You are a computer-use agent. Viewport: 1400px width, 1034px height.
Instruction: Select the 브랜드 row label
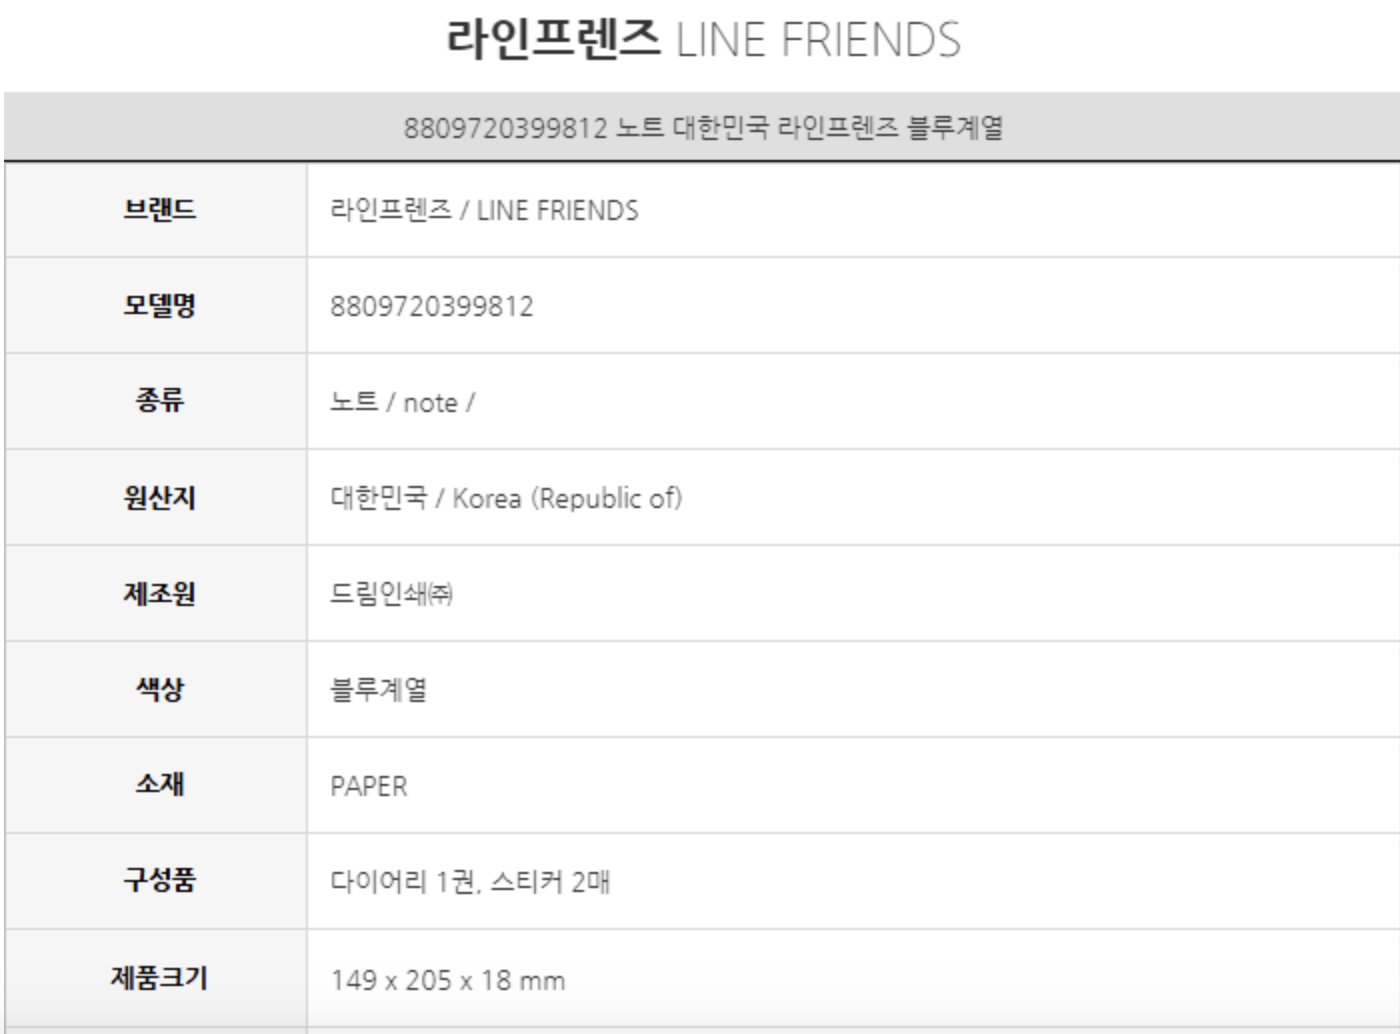[x=159, y=210]
